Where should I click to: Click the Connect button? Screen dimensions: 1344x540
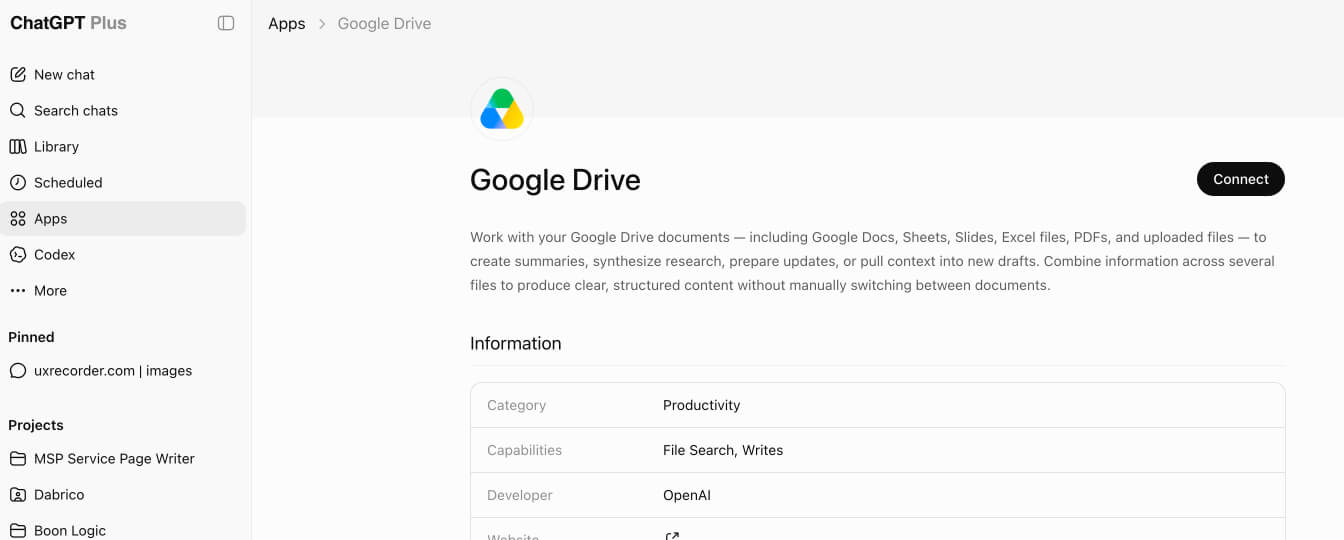1240,179
